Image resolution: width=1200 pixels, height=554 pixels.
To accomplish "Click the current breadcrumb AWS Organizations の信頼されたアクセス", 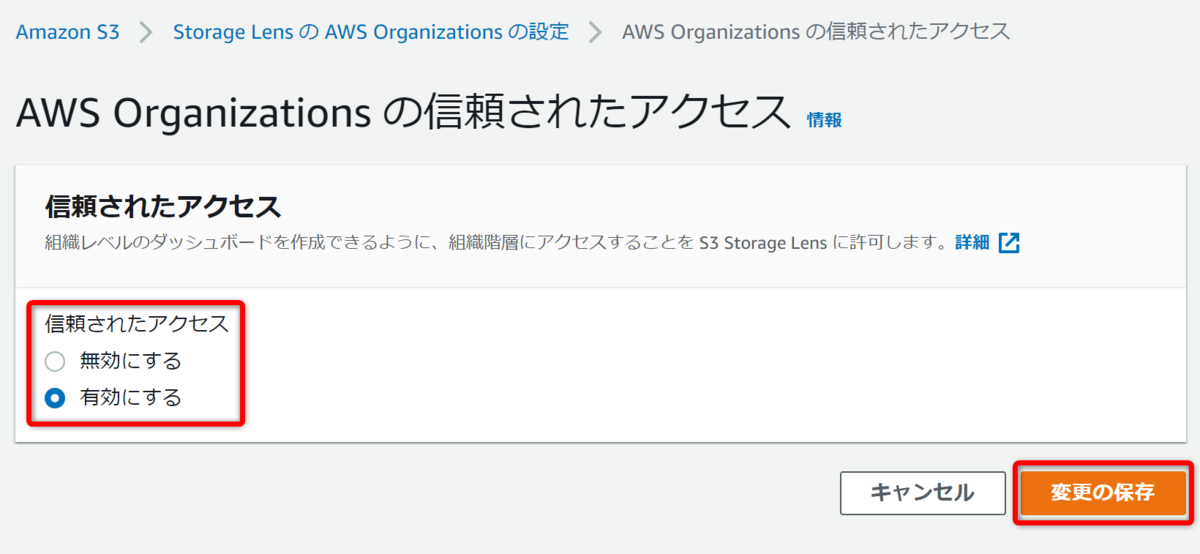I will pyautogui.click(x=816, y=32).
